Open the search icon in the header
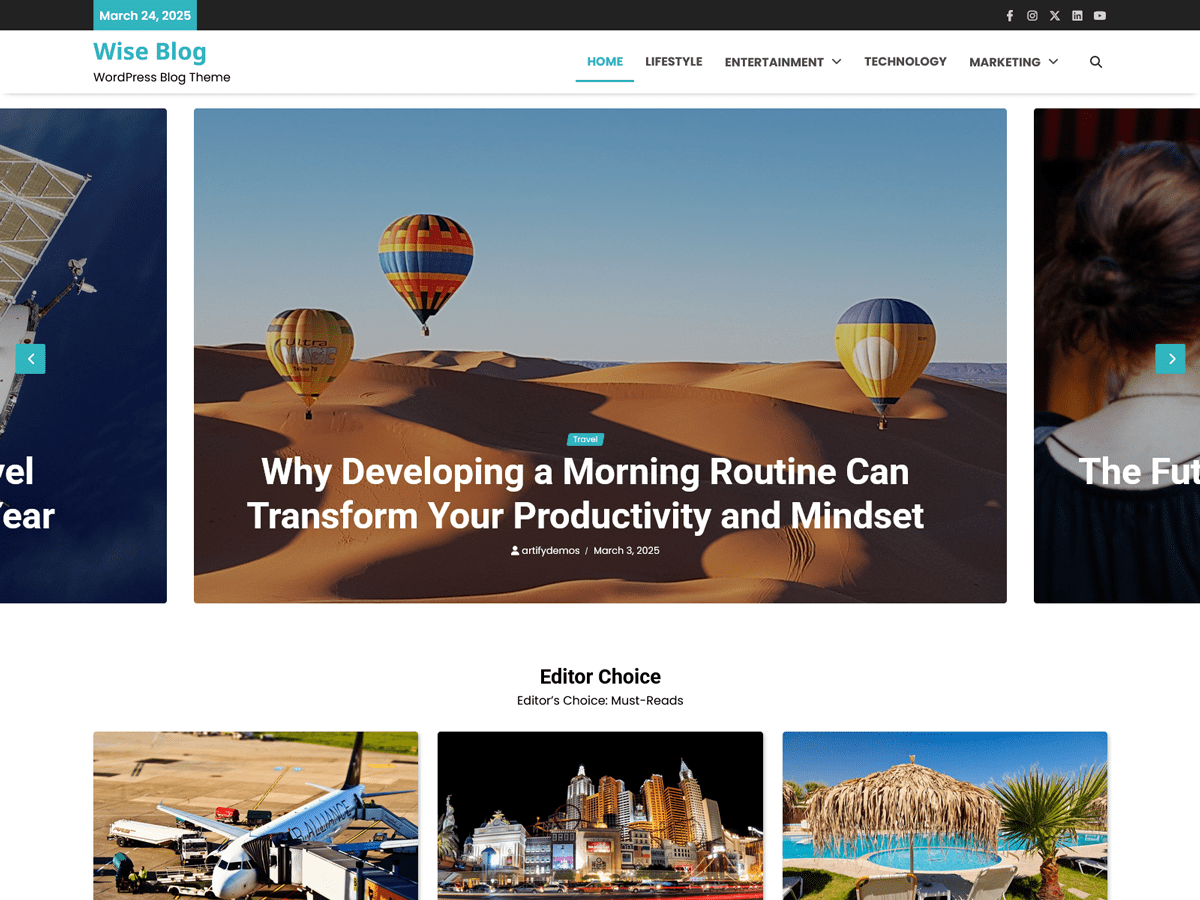This screenshot has height=900, width=1200. [1096, 61]
